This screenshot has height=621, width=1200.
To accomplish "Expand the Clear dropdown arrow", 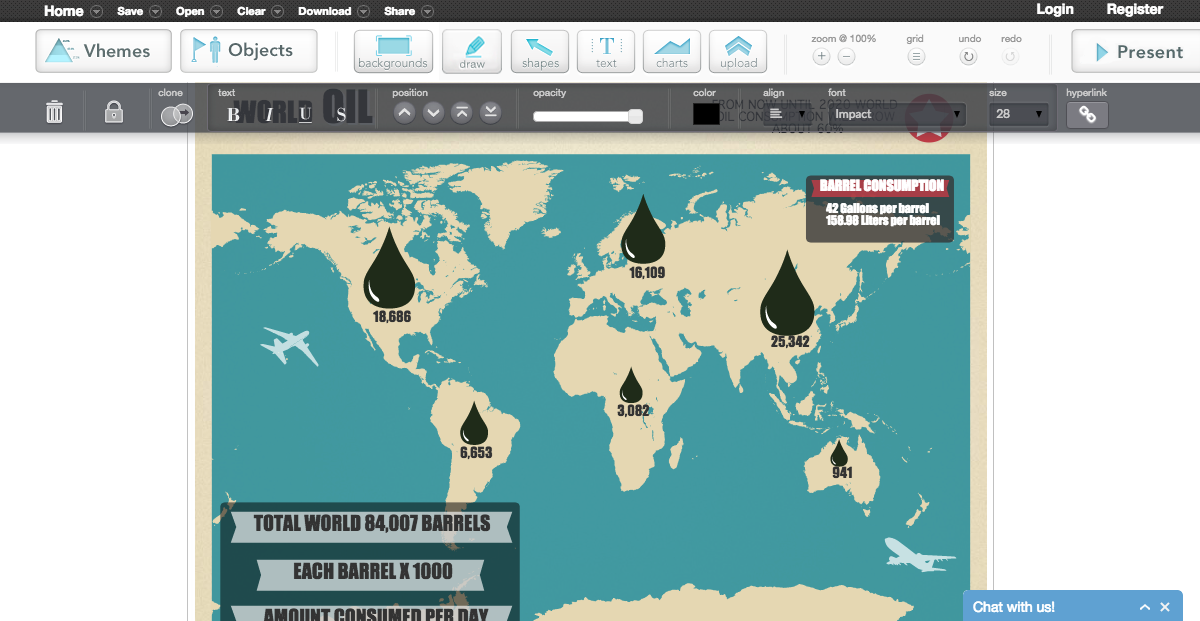I will coord(278,12).
